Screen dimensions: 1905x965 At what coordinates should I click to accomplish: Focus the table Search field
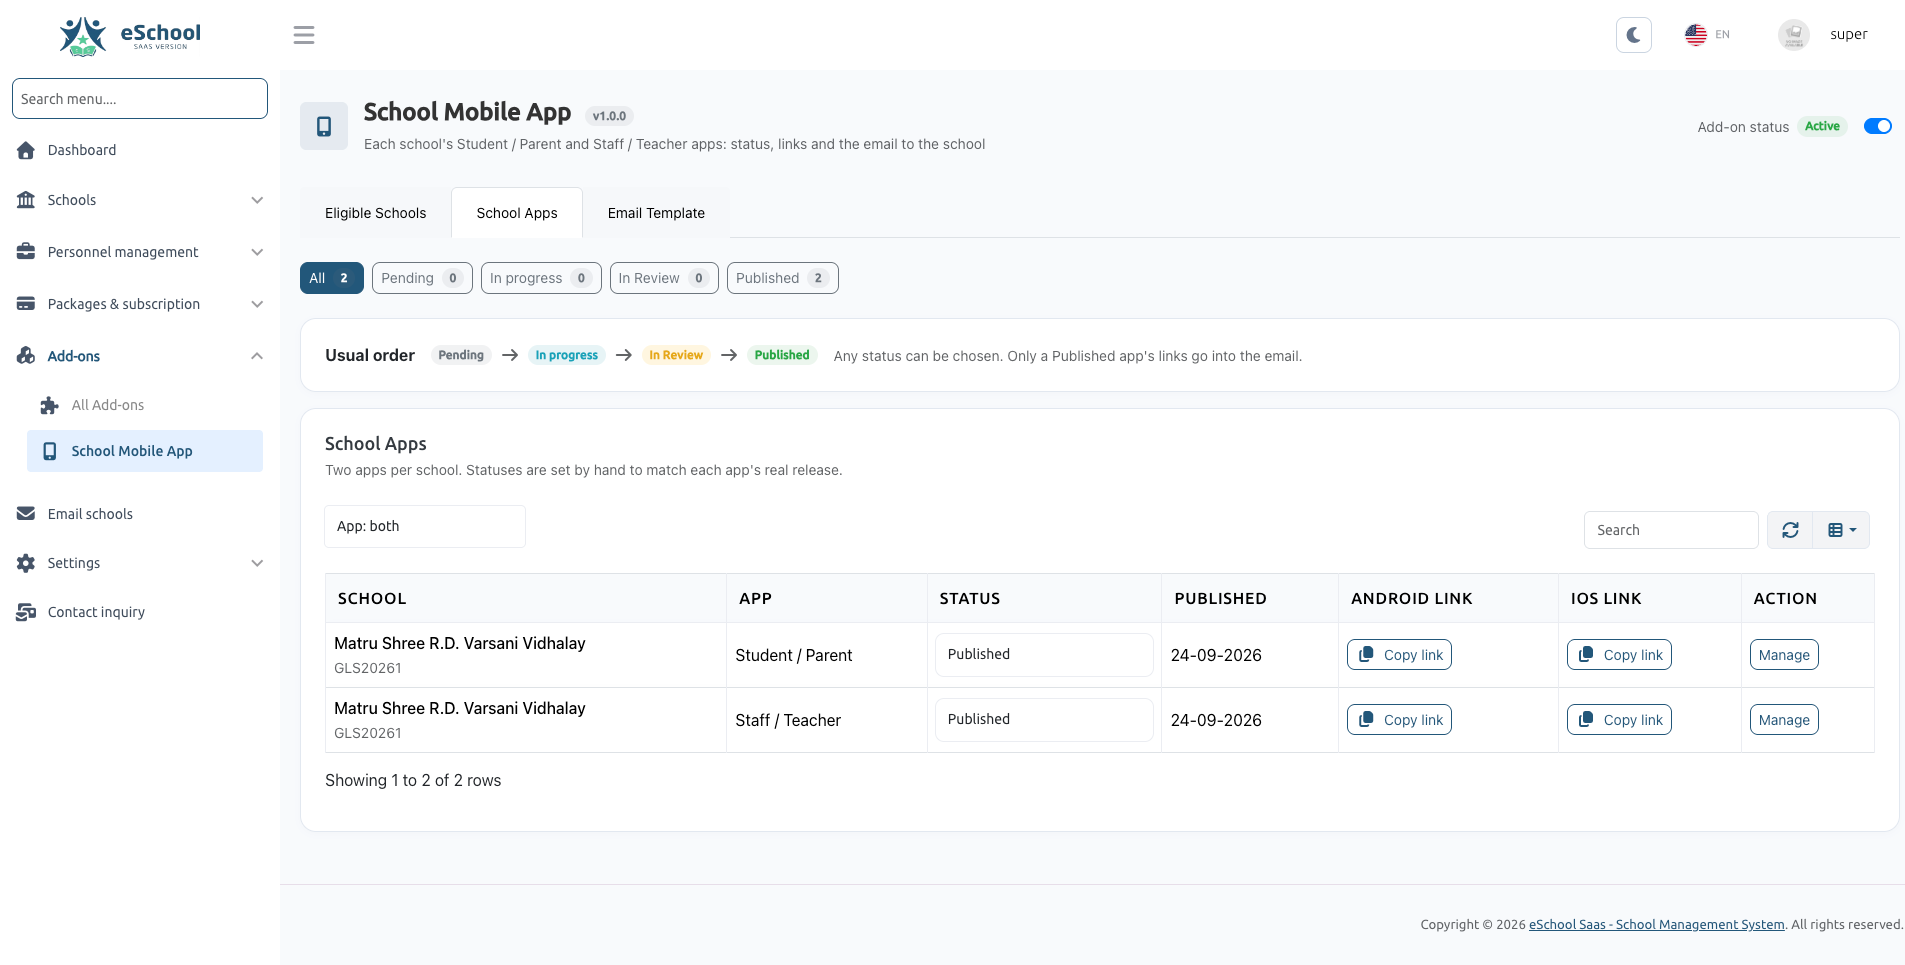click(1671, 530)
